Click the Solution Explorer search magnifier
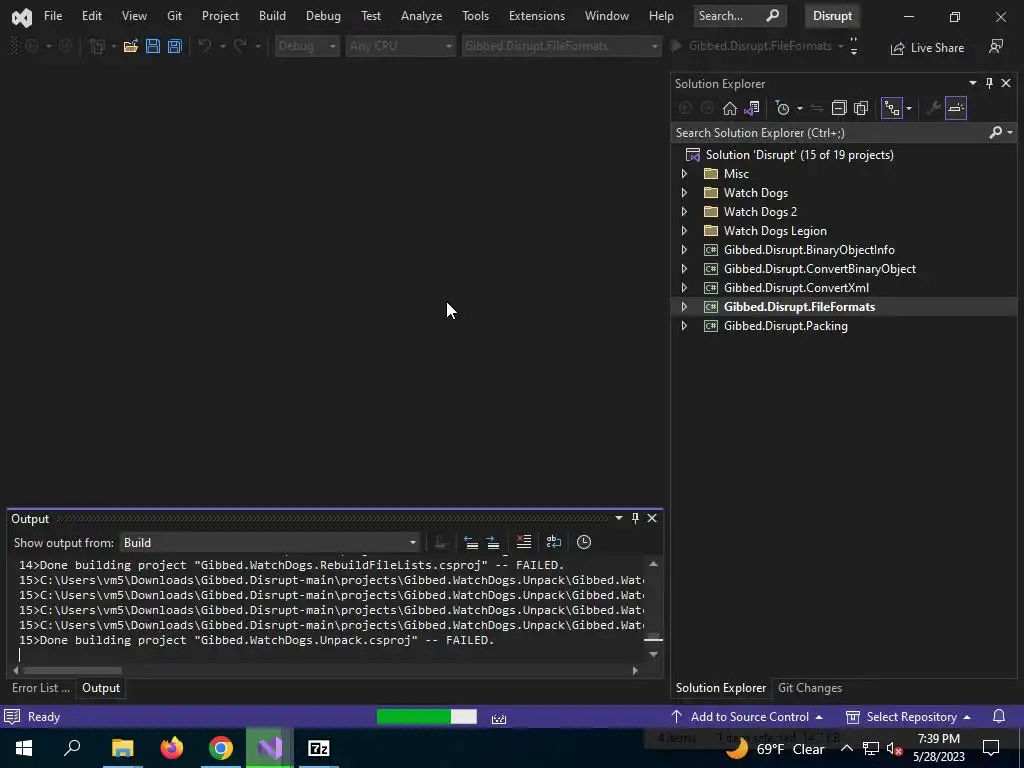The image size is (1024, 768). pos(995,133)
